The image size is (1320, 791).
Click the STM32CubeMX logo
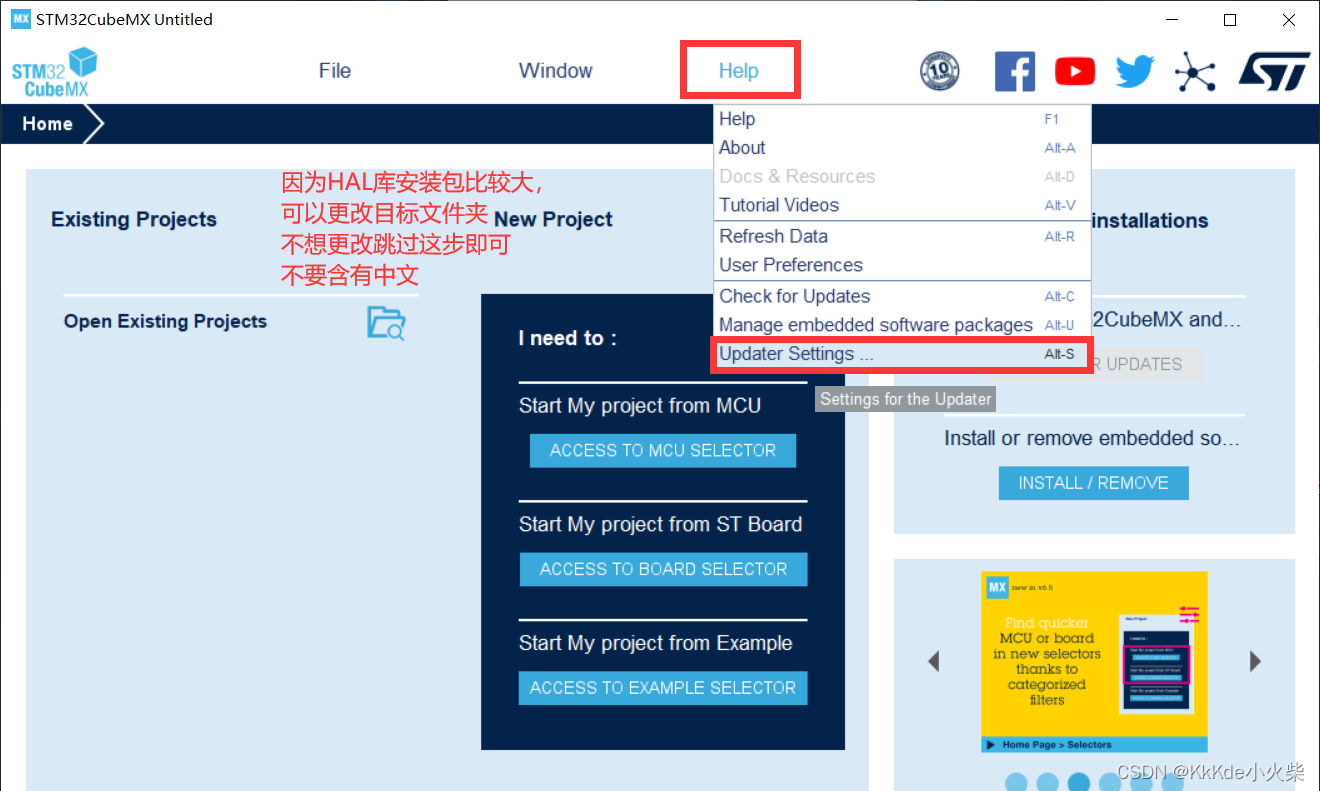coord(55,72)
